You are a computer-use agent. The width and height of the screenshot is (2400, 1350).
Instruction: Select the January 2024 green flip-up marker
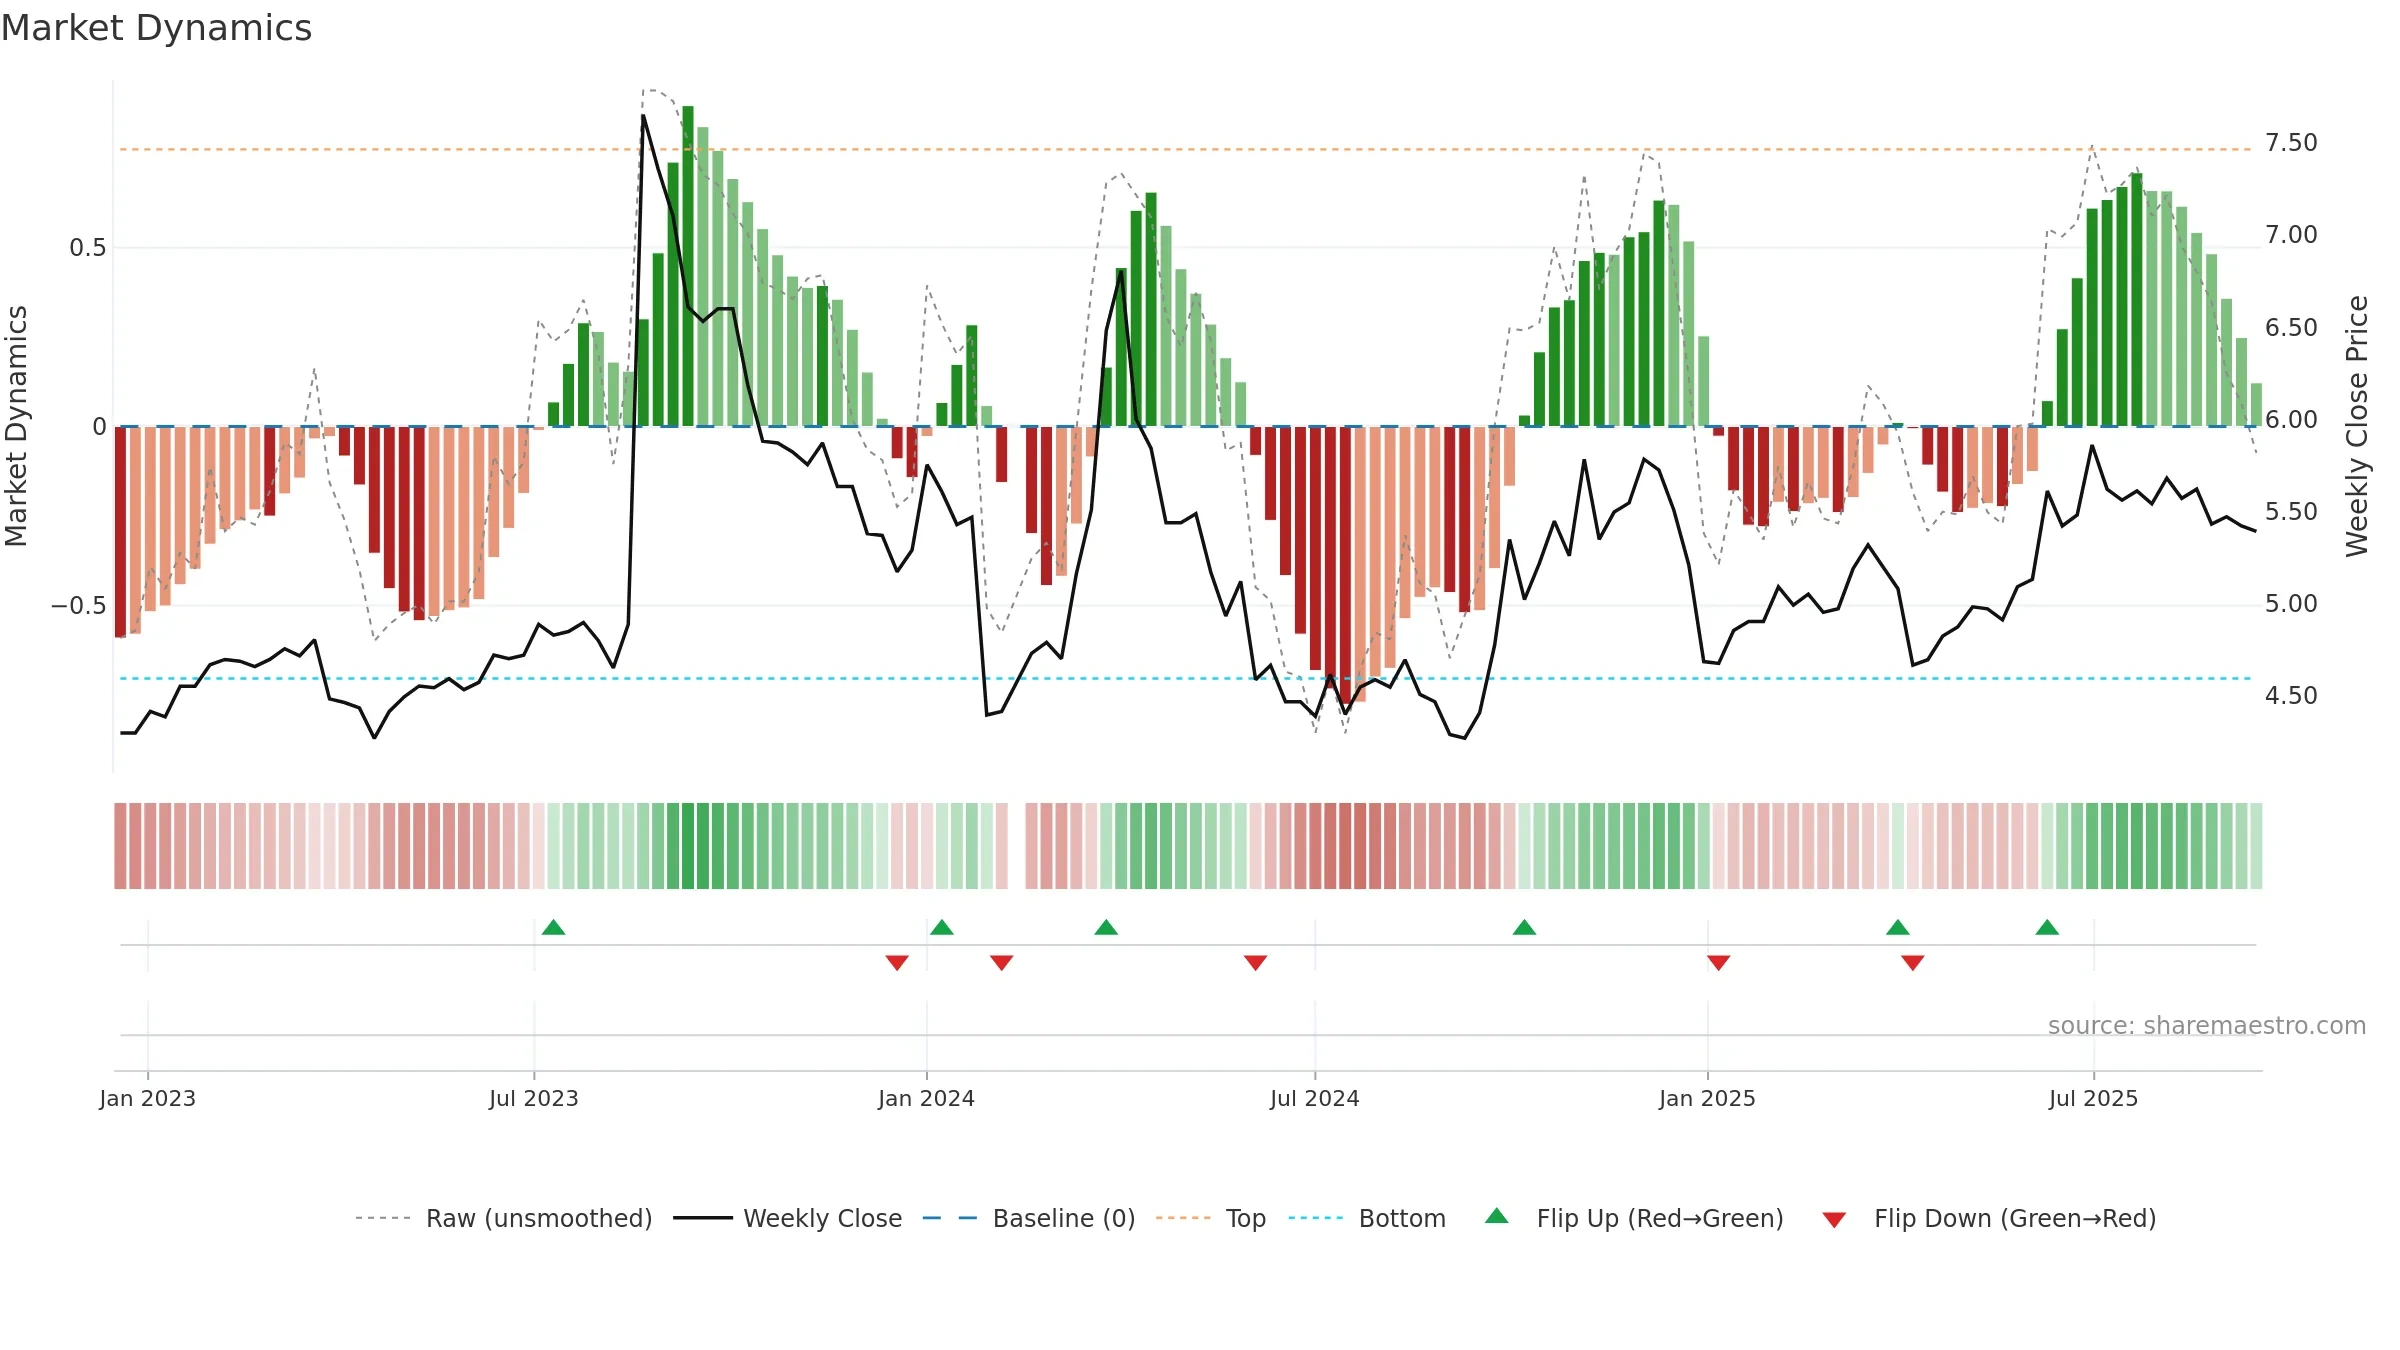point(942,927)
